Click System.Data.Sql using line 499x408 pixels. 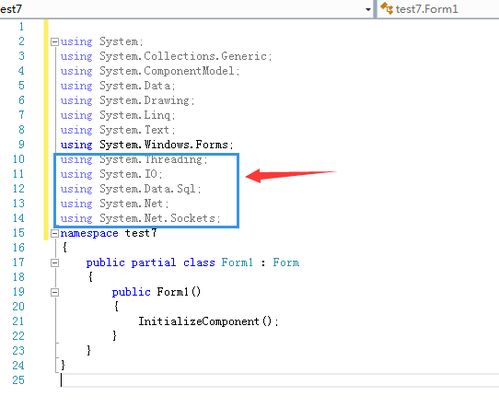pyautogui.click(x=131, y=189)
